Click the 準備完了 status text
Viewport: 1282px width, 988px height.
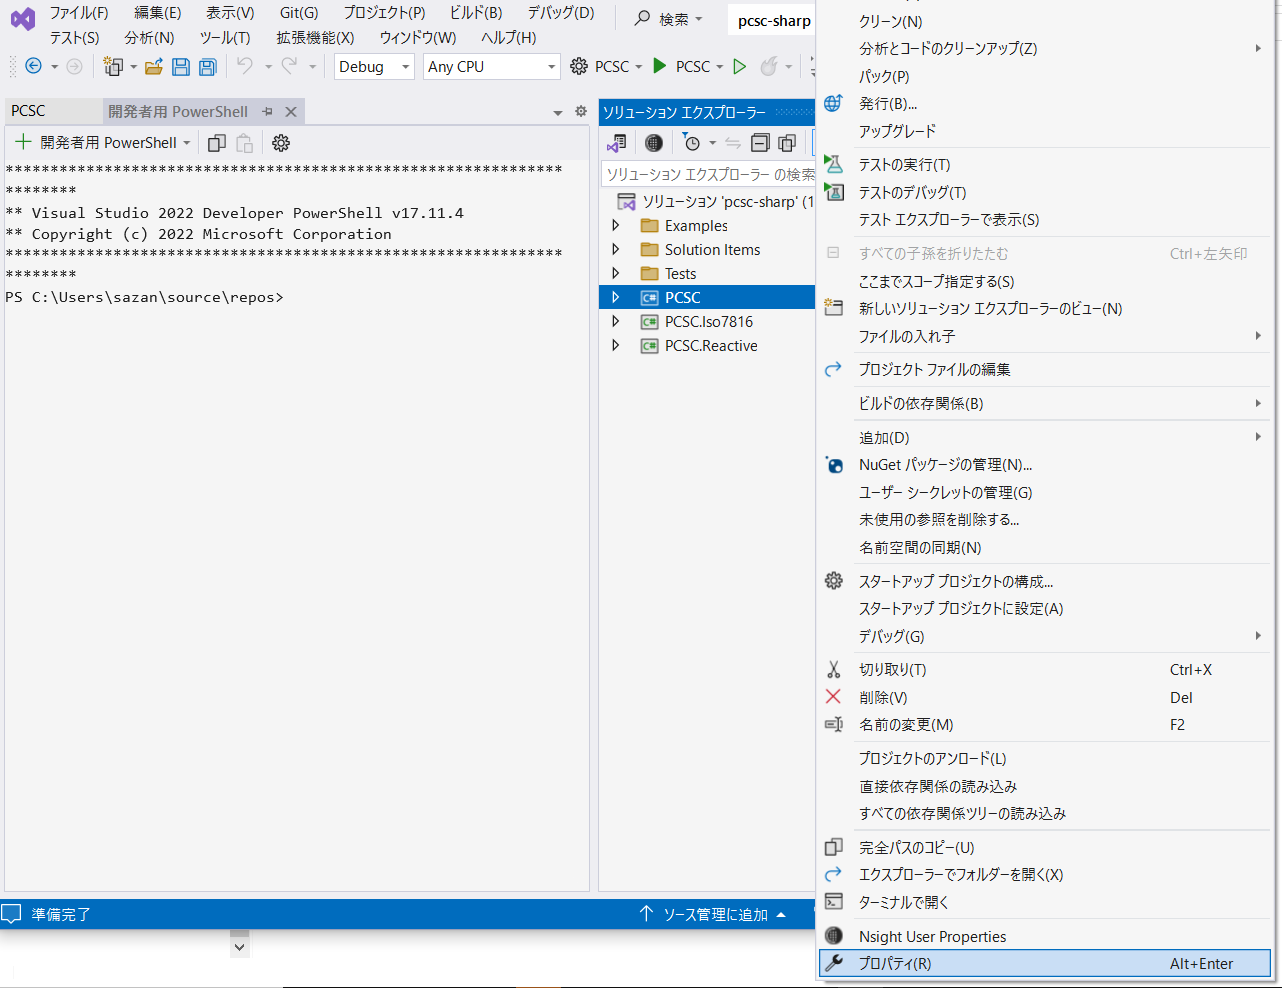click(61, 914)
